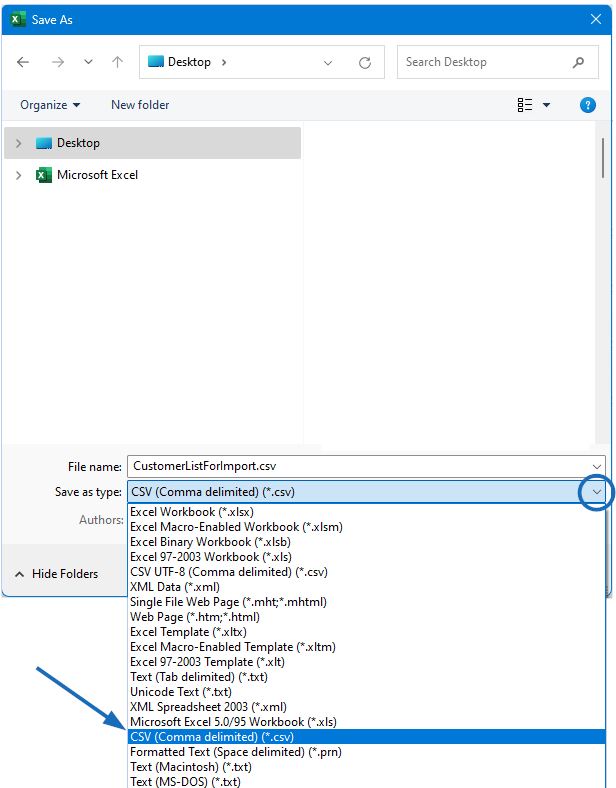Choose XML Data (*.xml) type
Image resolution: width=616 pixels, height=788 pixels.
pyautogui.click(x=366, y=587)
